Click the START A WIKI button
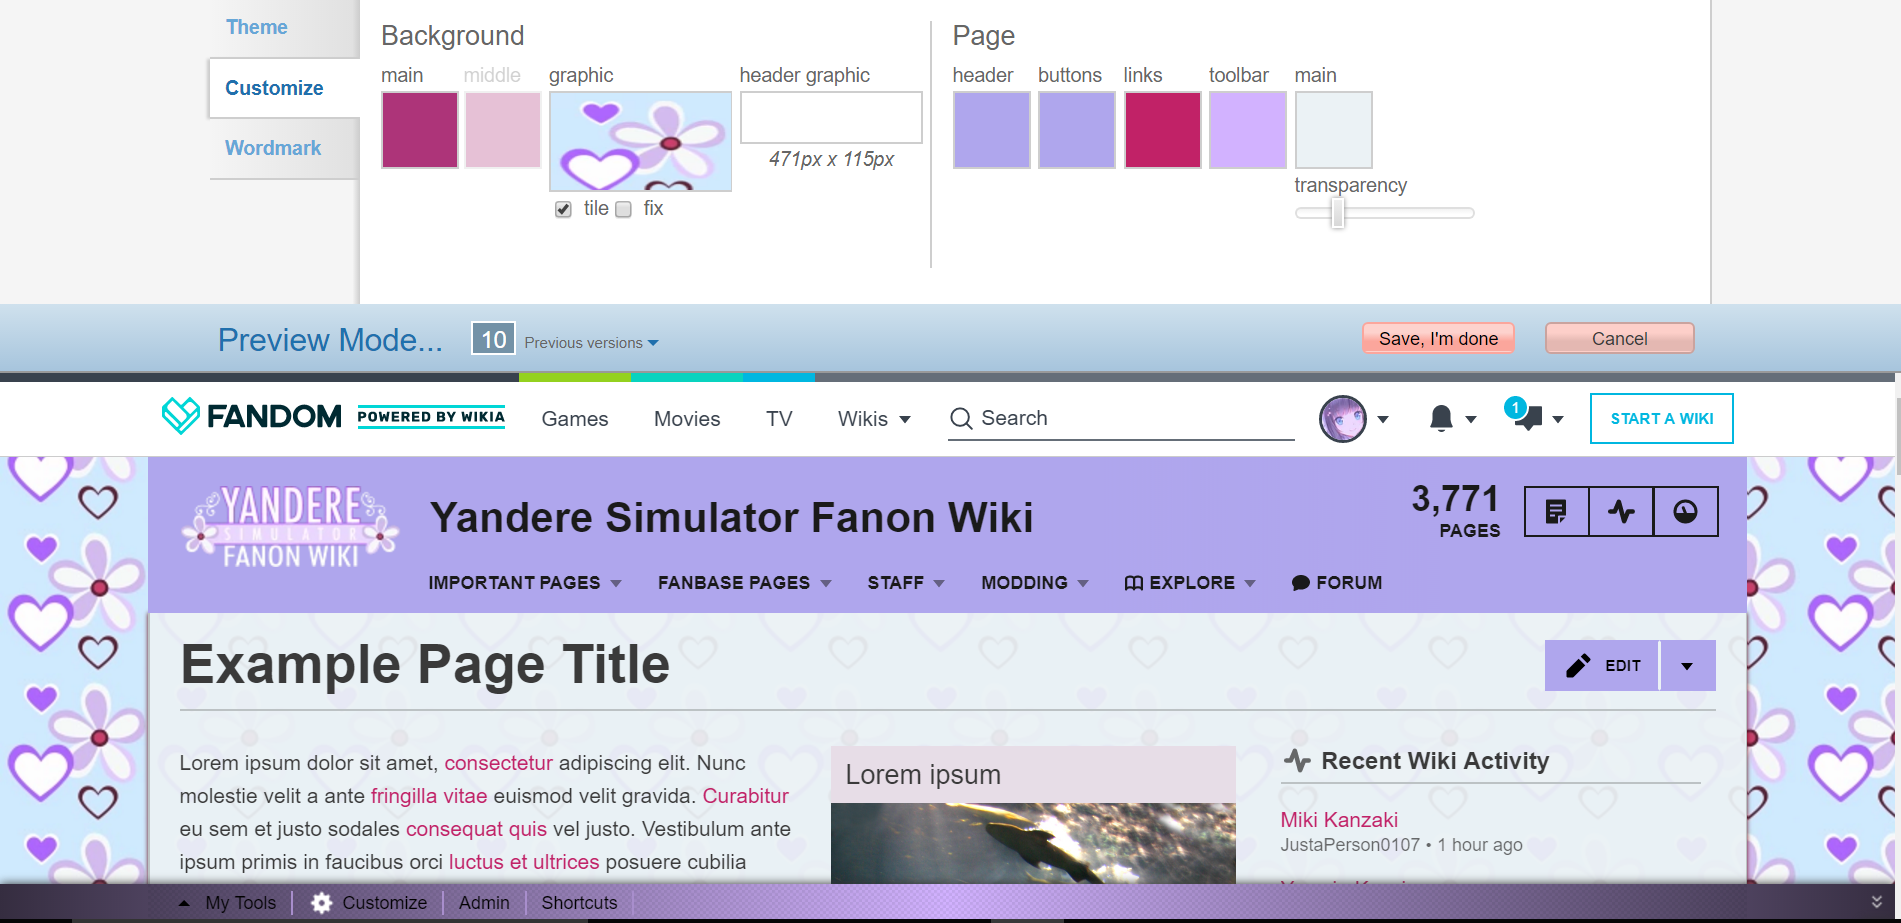Viewport: 1901px width, 923px height. [1662, 419]
